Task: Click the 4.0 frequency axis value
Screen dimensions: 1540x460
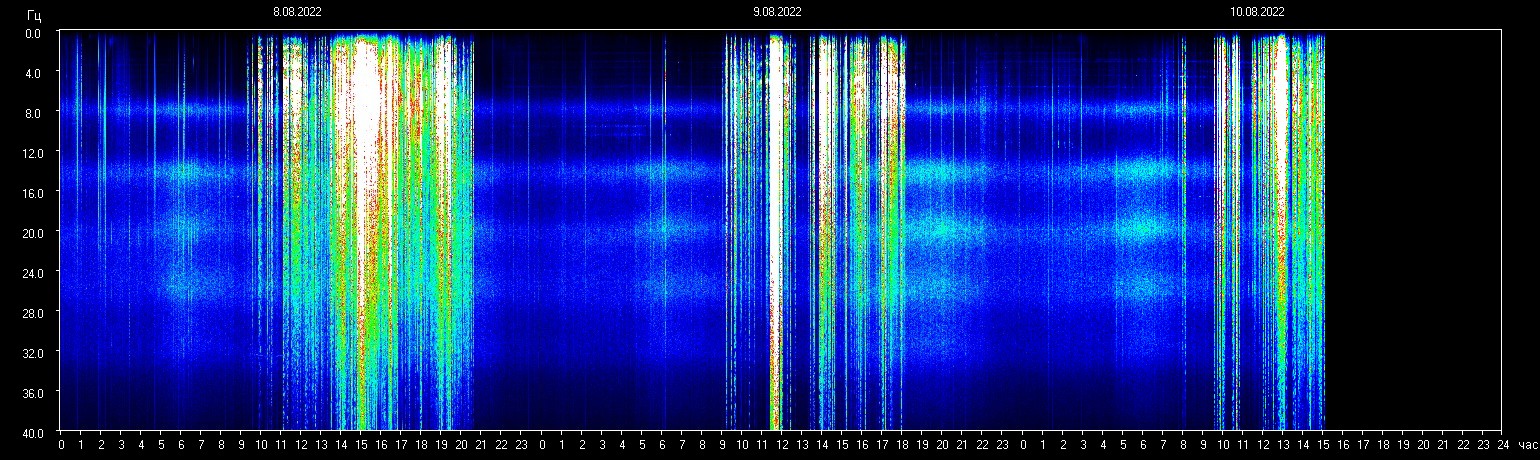Action: click(32, 73)
